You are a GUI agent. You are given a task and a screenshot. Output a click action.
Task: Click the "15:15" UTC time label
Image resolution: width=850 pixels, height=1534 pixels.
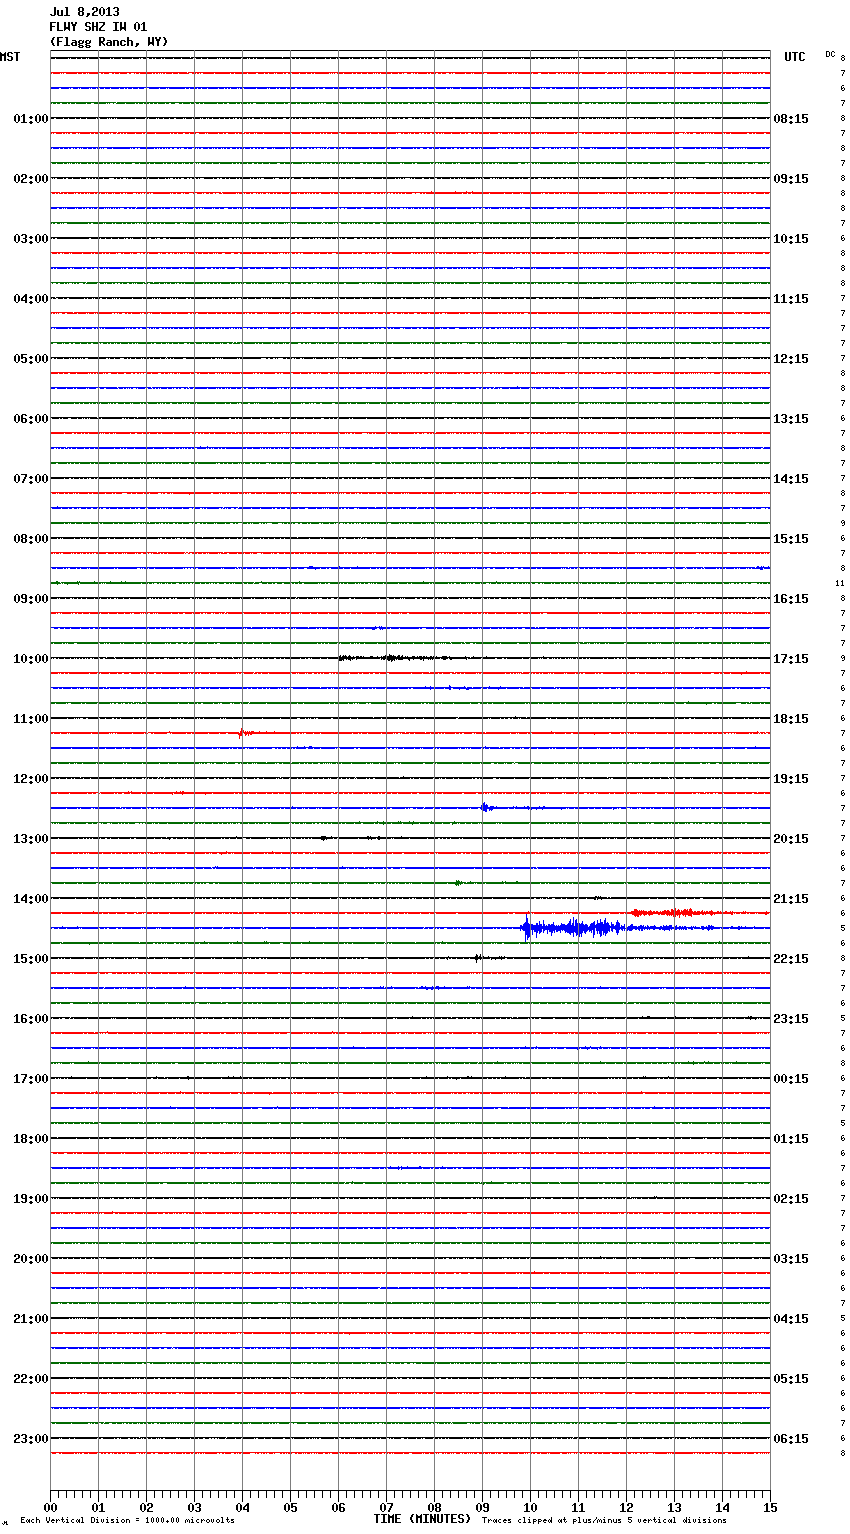(791, 539)
